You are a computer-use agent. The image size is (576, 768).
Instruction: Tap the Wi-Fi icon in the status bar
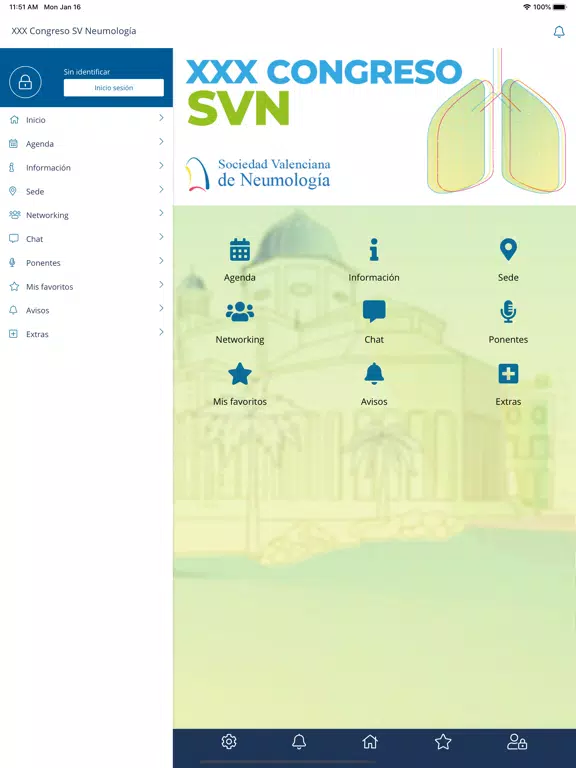tap(527, 7)
